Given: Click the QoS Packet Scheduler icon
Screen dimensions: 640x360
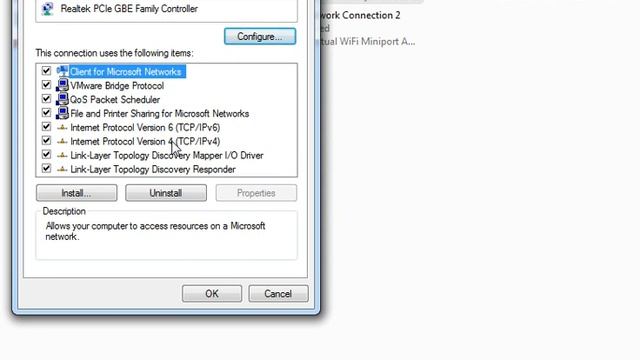Looking at the screenshot, I should tap(62, 99).
